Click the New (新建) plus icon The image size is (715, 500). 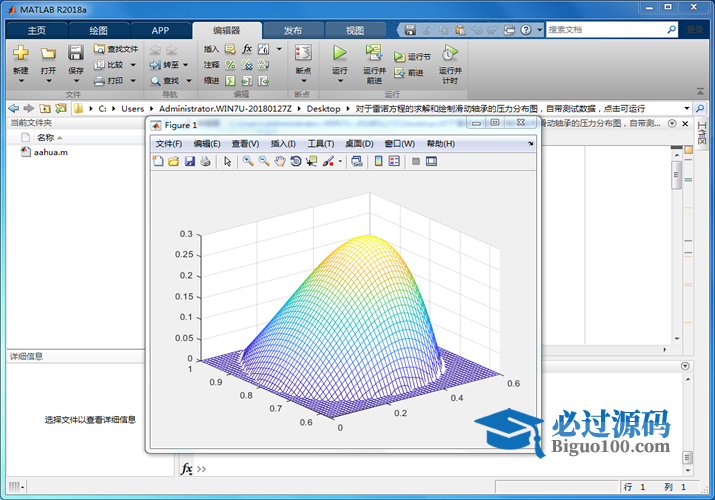click(21, 53)
